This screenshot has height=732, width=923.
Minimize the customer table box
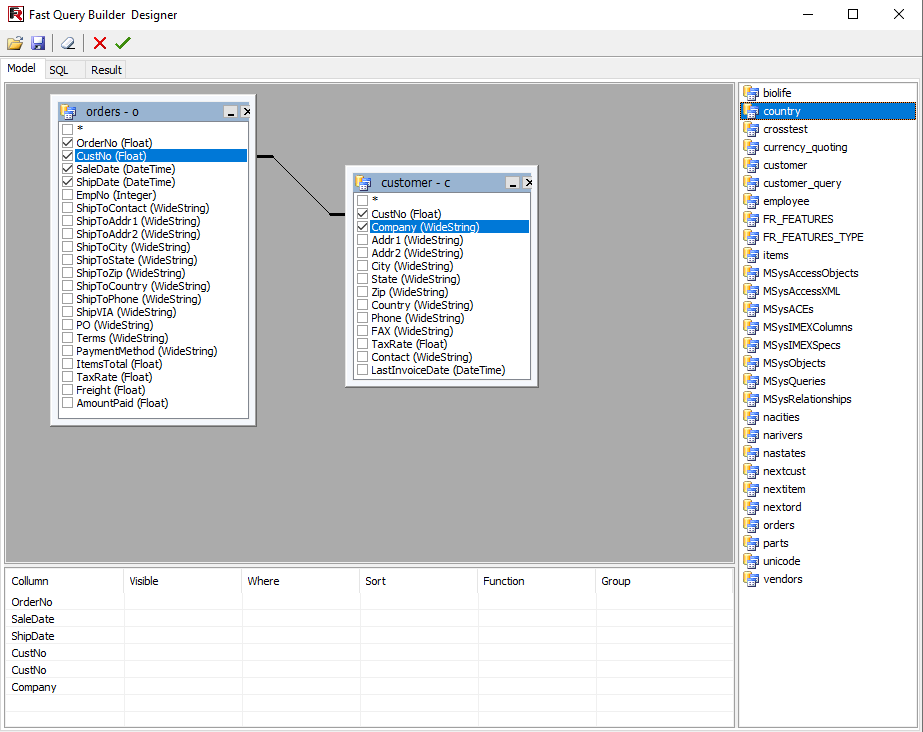513,184
